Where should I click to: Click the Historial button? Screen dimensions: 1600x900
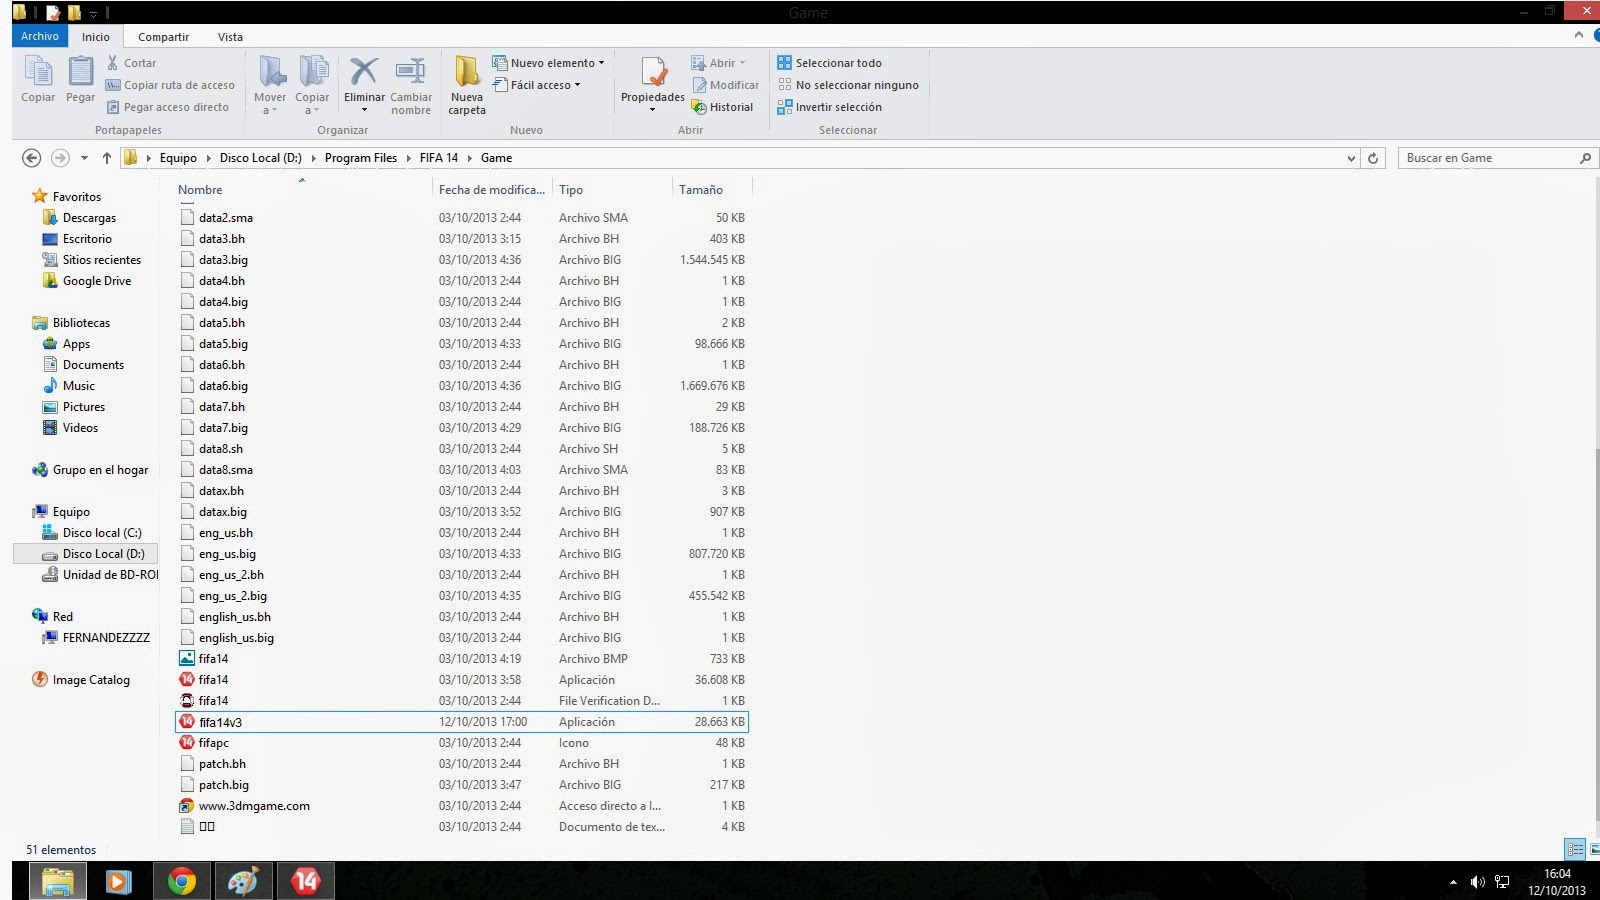tap(722, 107)
